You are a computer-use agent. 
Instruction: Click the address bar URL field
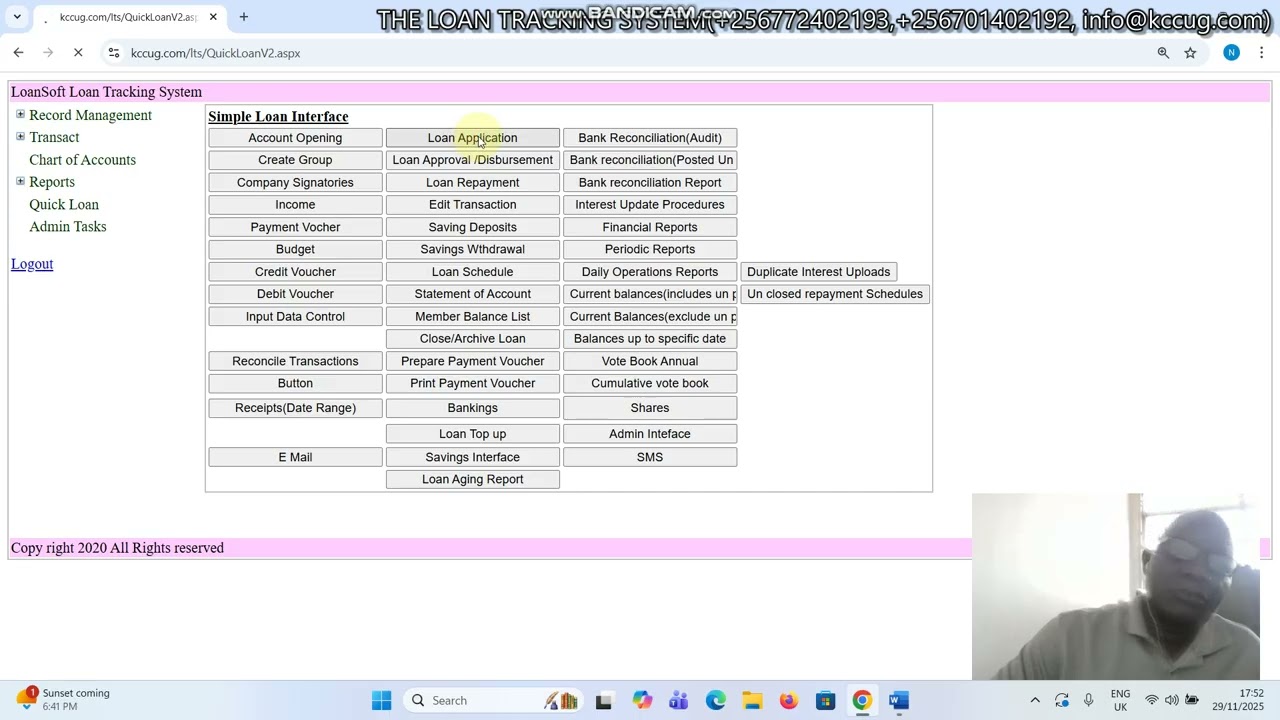click(x=640, y=53)
